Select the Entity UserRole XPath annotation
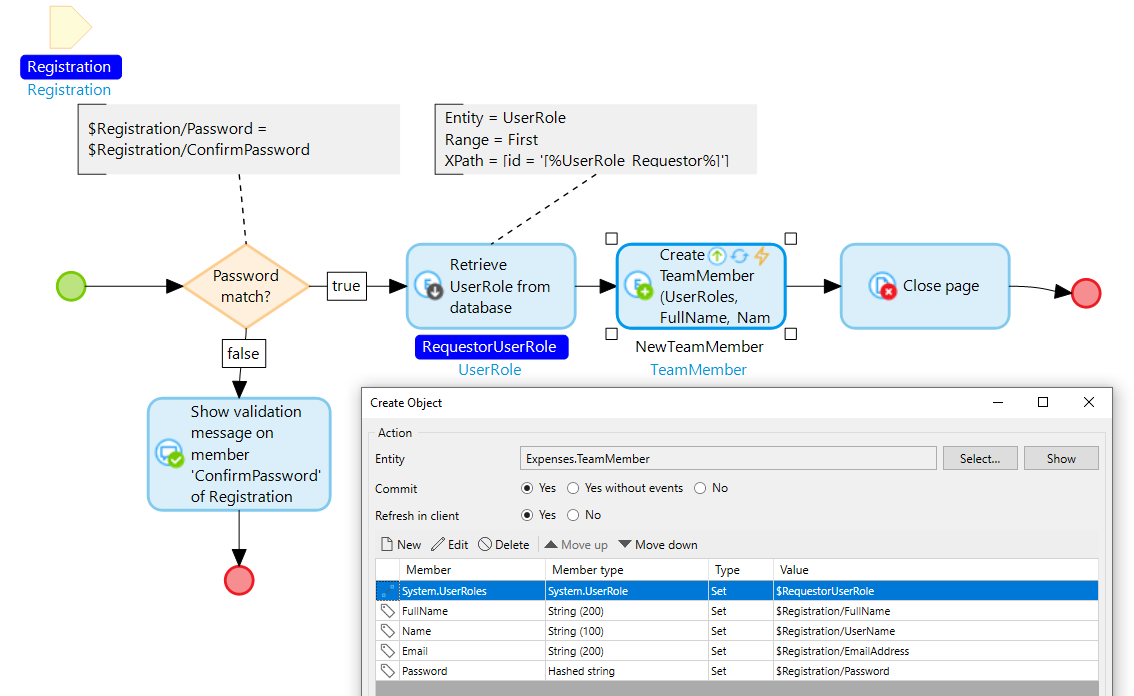 pos(595,139)
